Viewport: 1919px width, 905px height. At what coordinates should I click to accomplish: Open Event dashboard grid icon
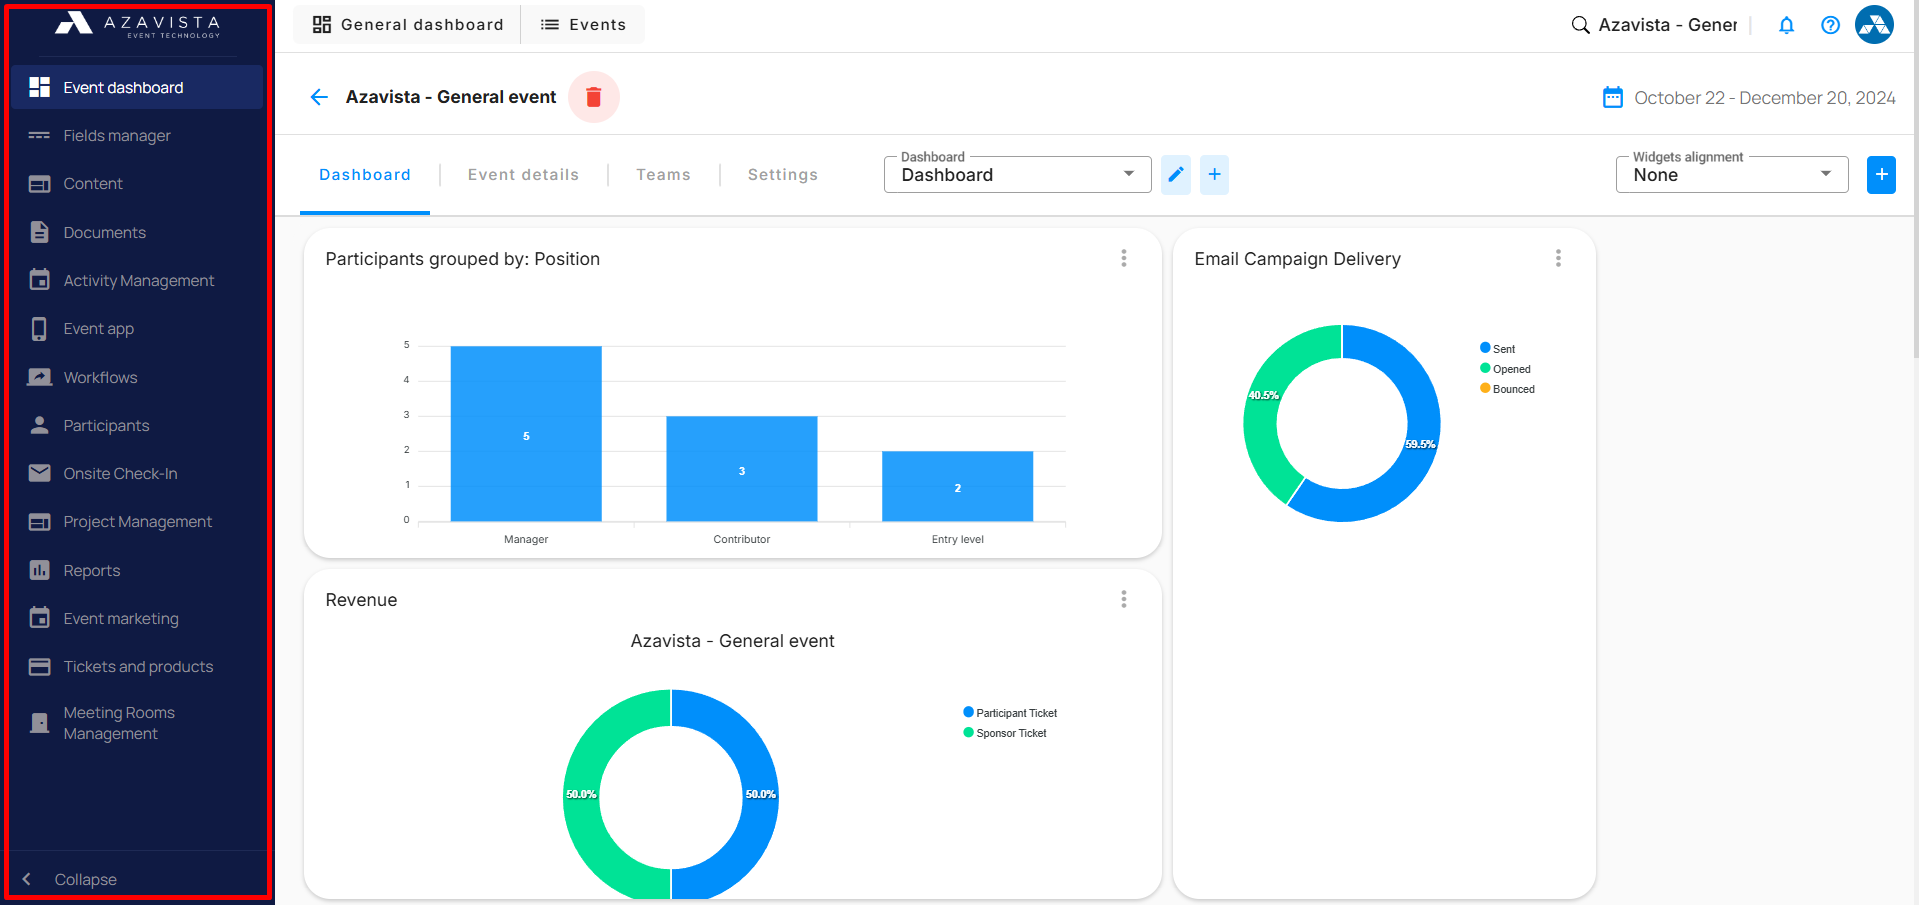(40, 87)
